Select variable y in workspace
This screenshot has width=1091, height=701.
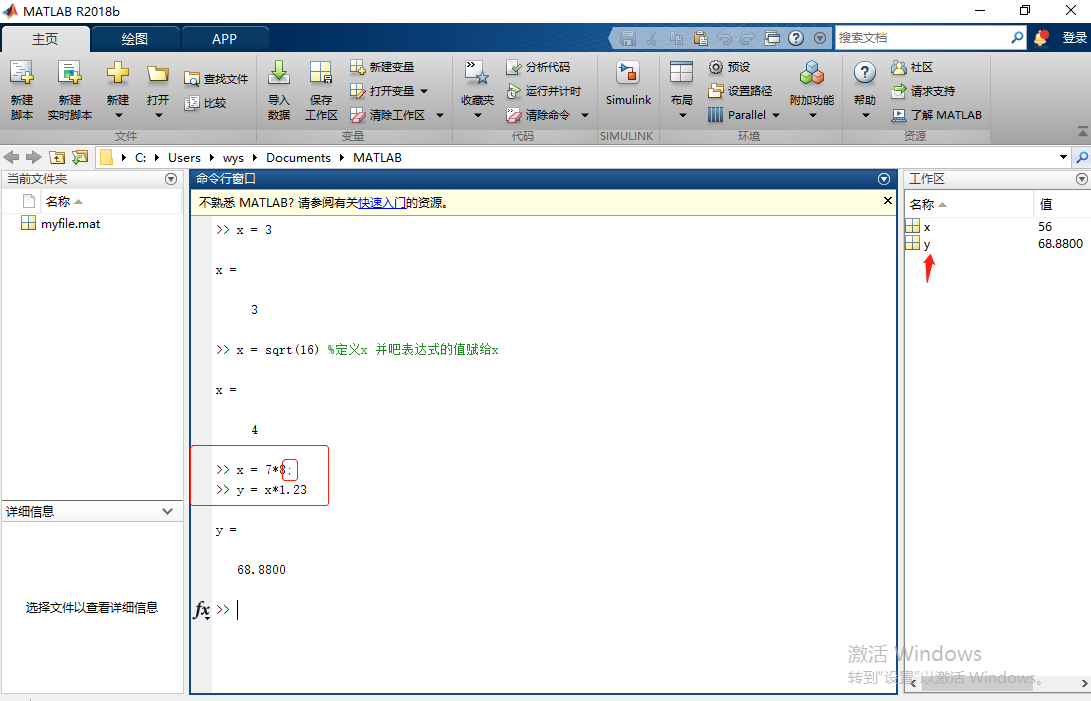[926, 244]
